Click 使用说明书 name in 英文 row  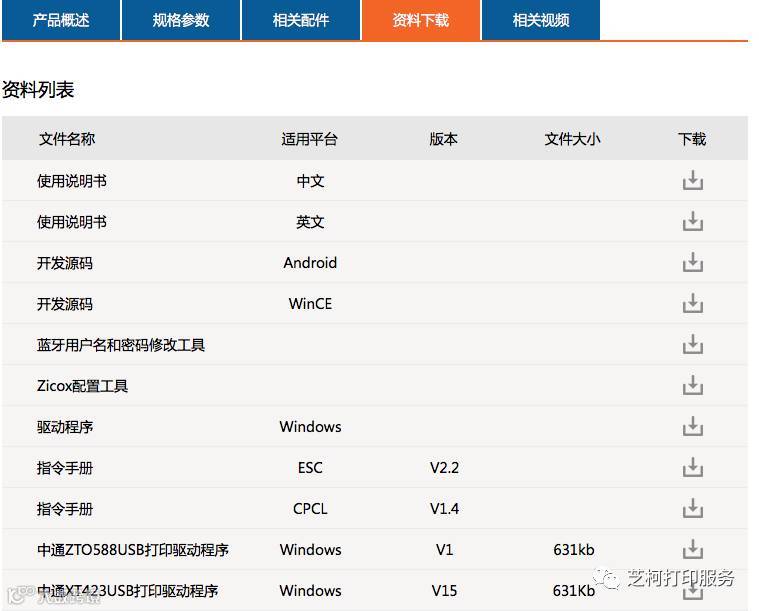pos(72,222)
